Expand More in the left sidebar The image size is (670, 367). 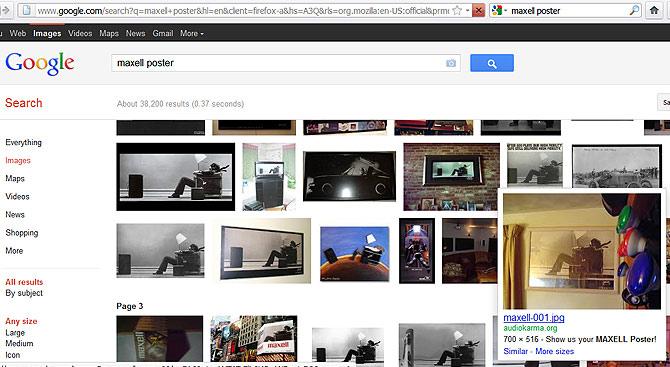14,250
